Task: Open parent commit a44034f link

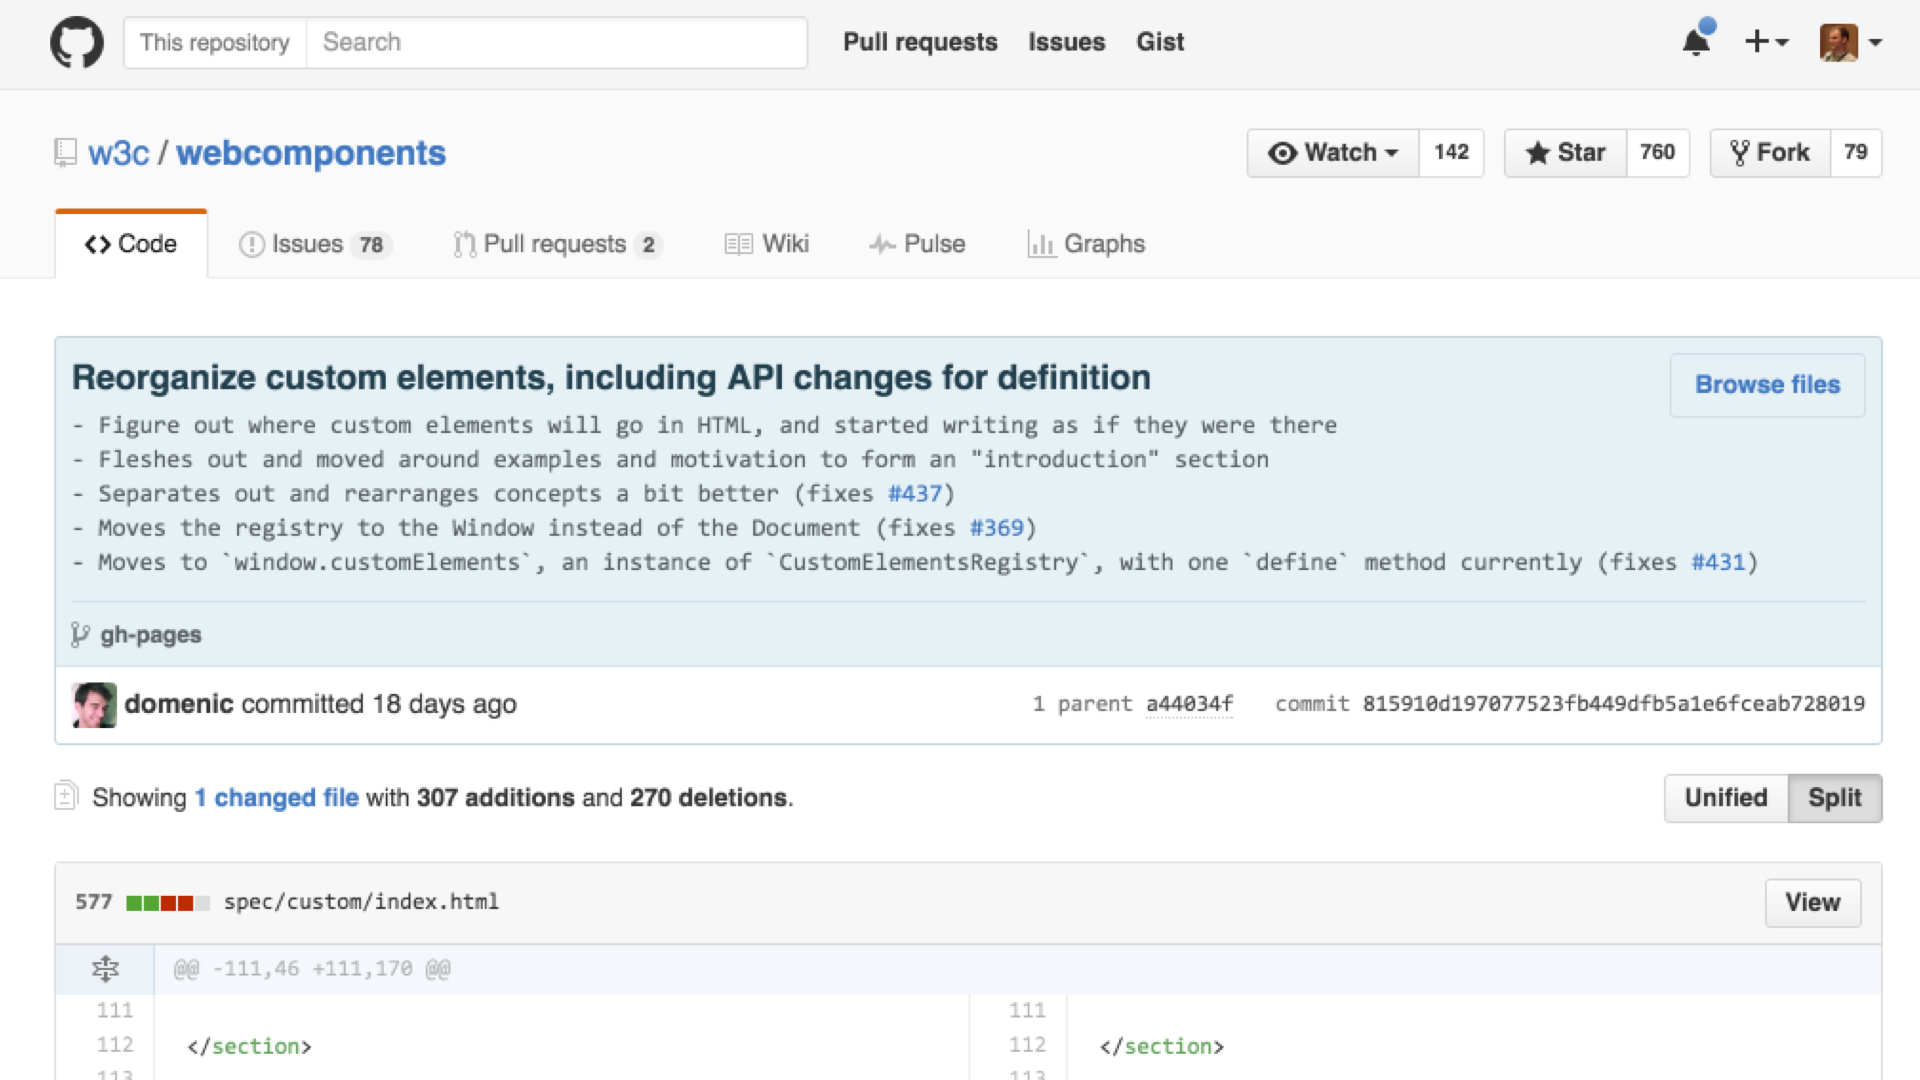Action: (1189, 704)
